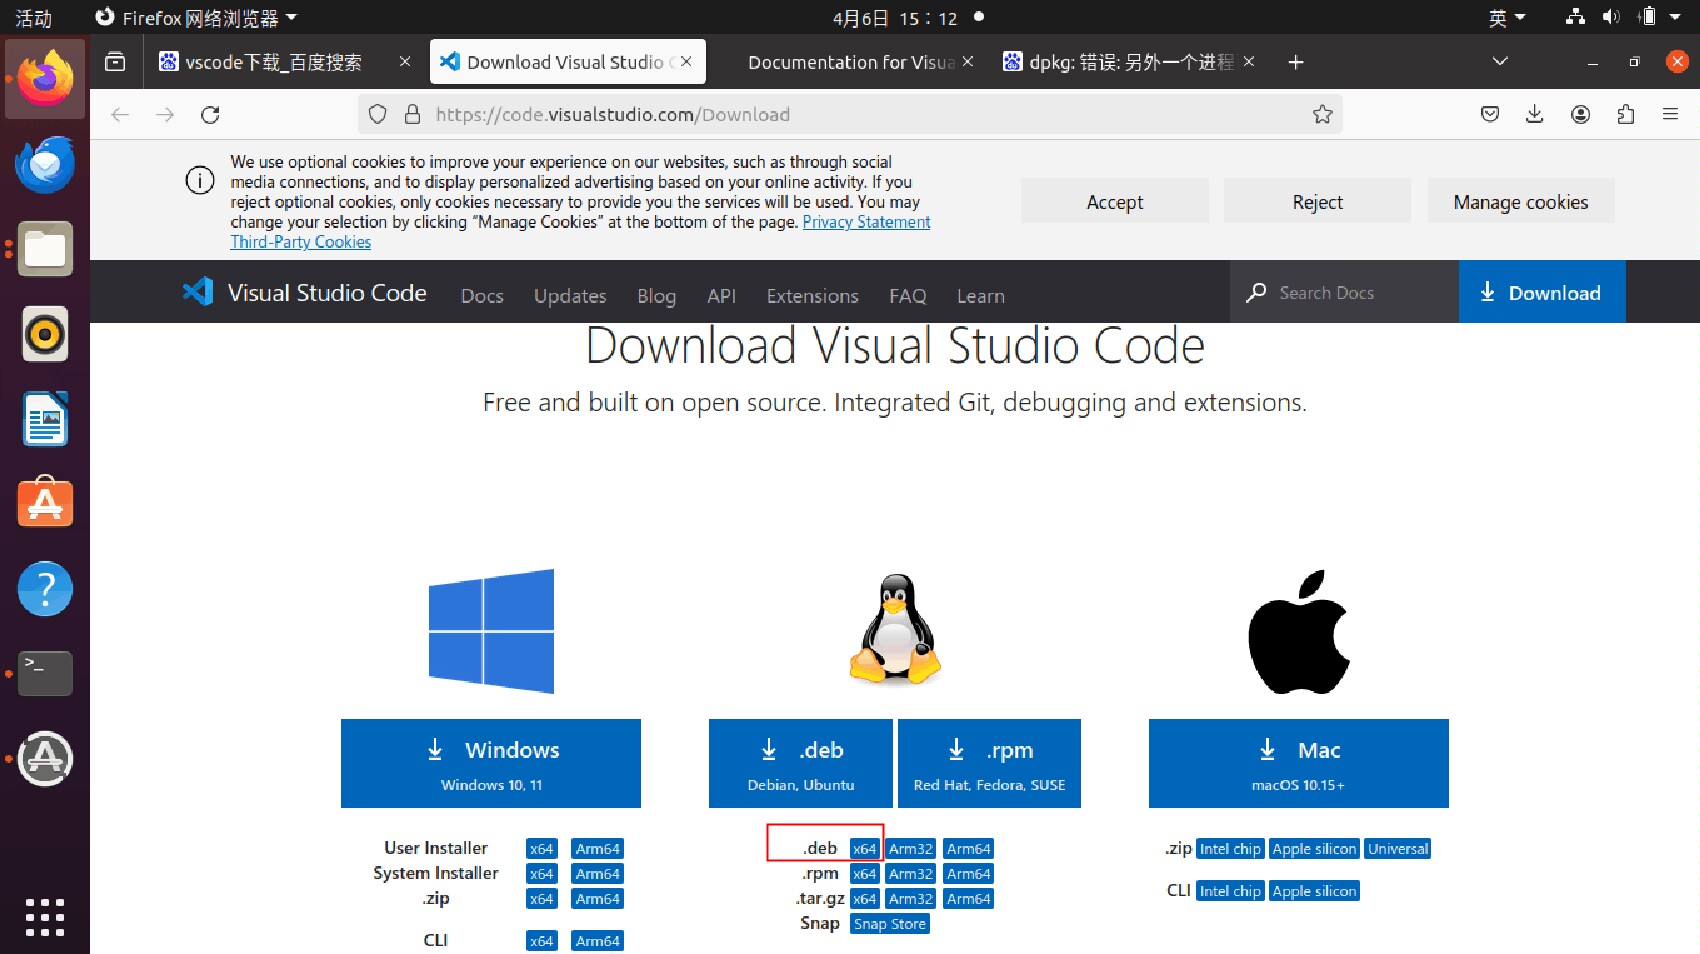
Task: Switch to the dpkg 错误 tab
Action: pos(1130,62)
